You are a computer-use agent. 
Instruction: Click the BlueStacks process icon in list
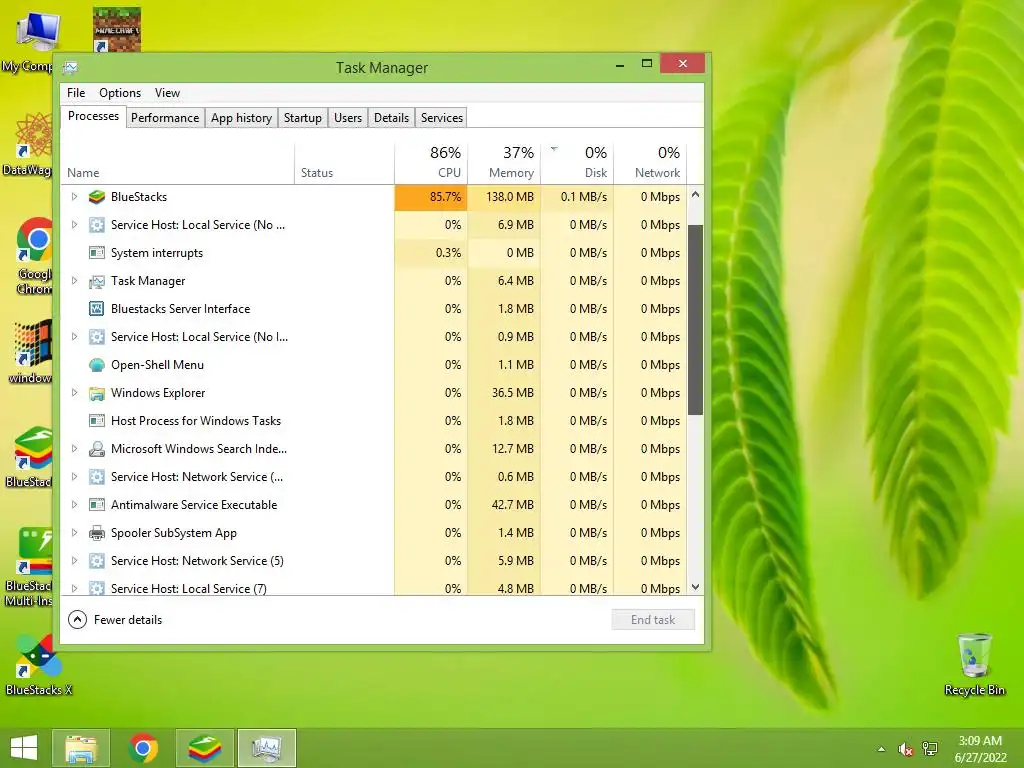[x=97, y=197]
